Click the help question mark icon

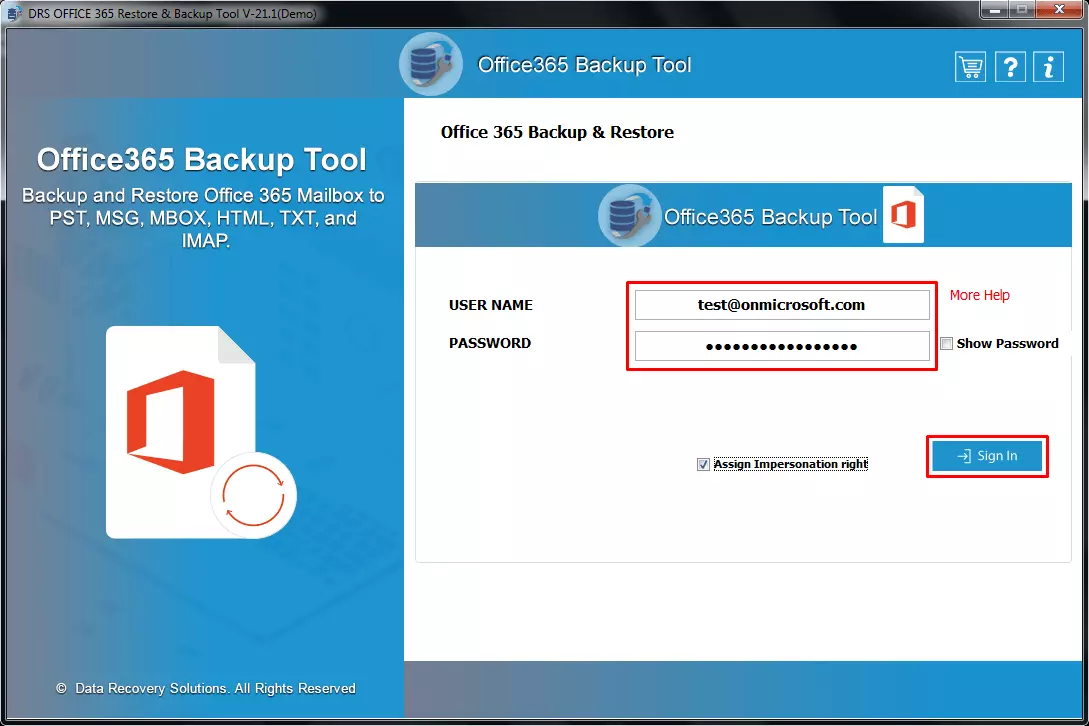[1009, 66]
